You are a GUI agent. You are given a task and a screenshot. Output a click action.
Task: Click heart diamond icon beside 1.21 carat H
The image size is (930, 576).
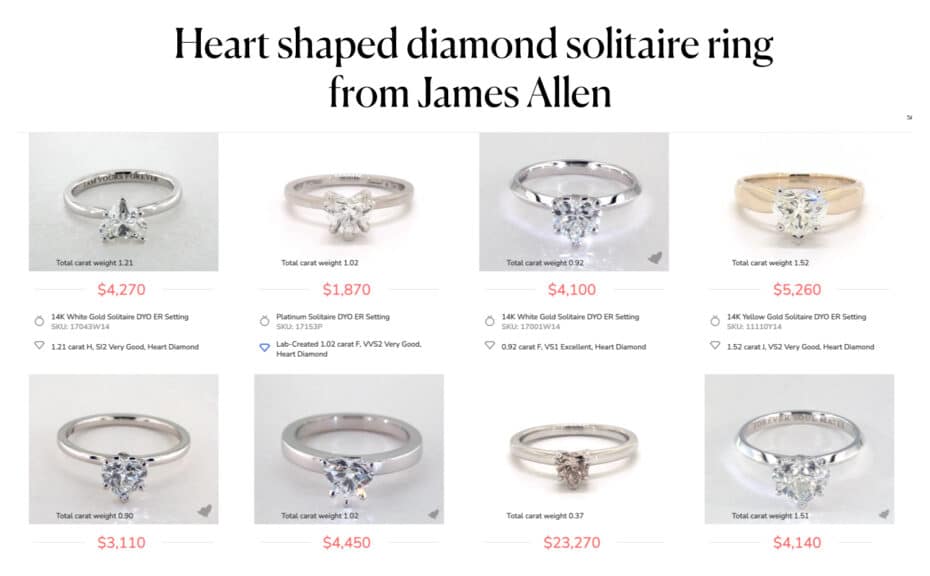39,346
